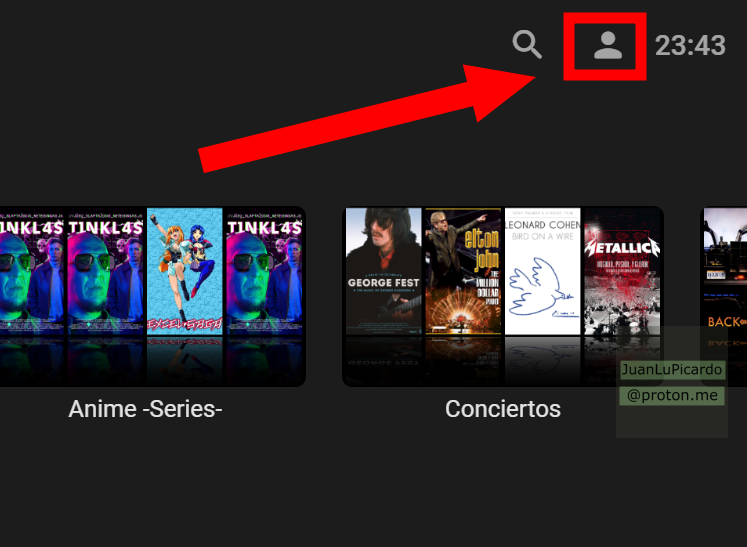This screenshot has width=747, height=547.
Task: Open the user profile icon
Action: (608, 46)
